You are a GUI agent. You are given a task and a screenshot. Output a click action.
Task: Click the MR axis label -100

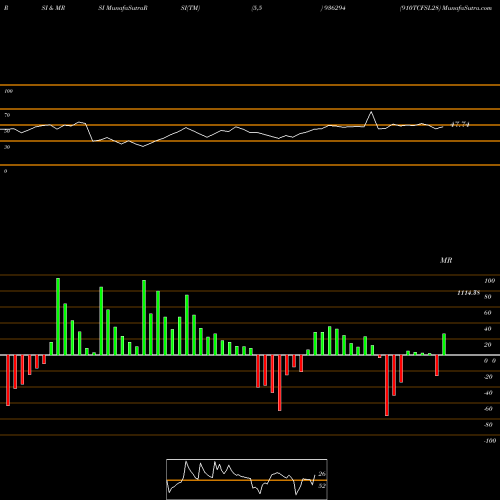tap(490, 441)
